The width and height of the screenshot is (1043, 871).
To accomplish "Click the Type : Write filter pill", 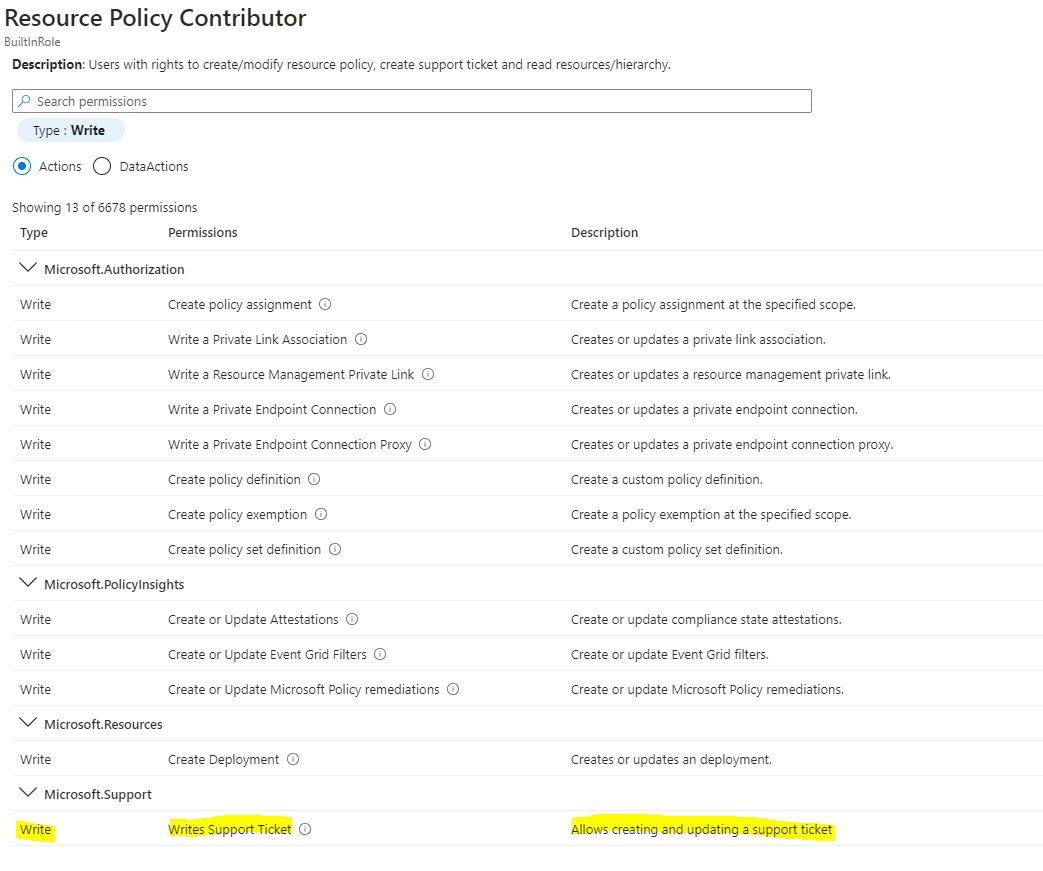I will 70,130.
